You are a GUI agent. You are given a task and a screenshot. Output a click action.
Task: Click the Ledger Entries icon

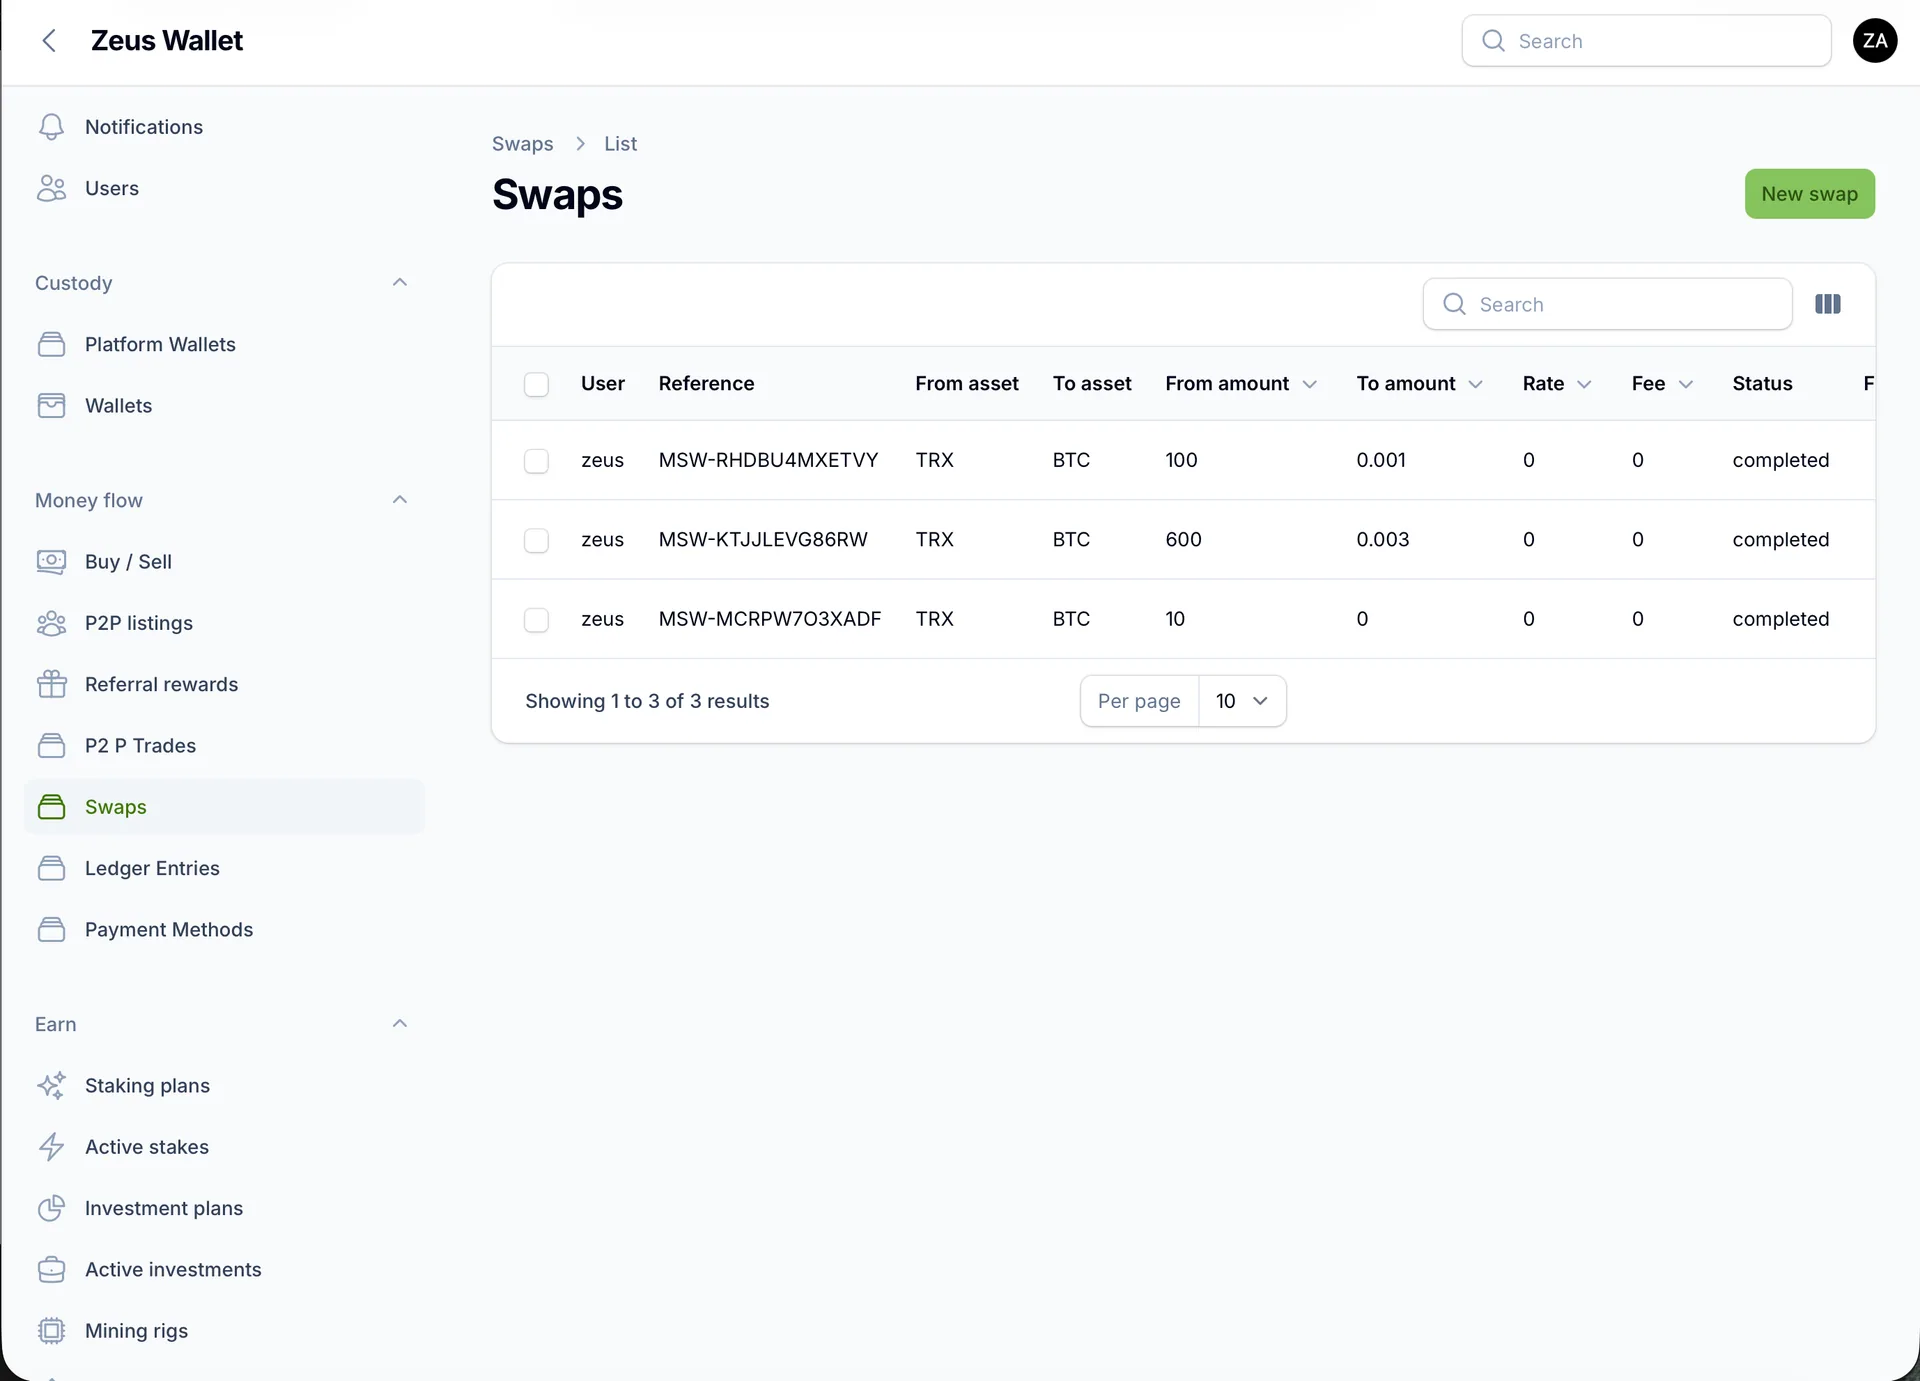point(51,868)
